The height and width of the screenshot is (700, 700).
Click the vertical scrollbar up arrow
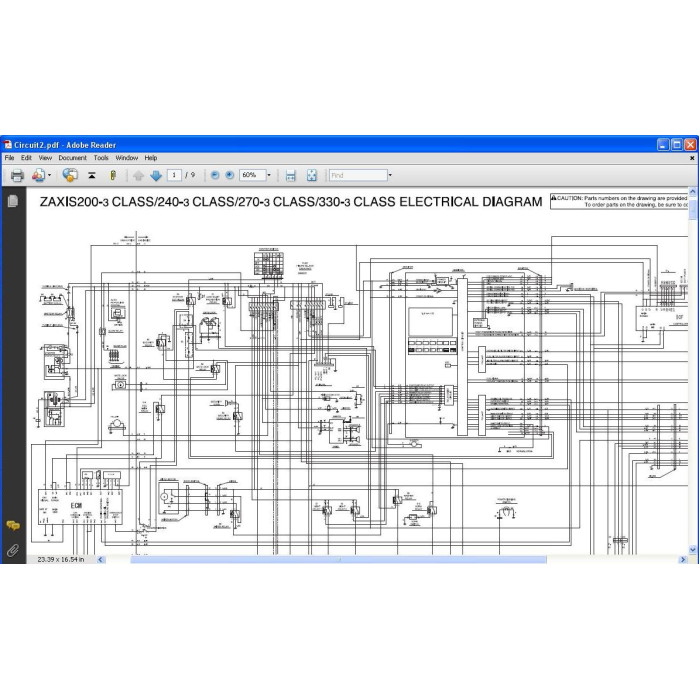(693, 192)
